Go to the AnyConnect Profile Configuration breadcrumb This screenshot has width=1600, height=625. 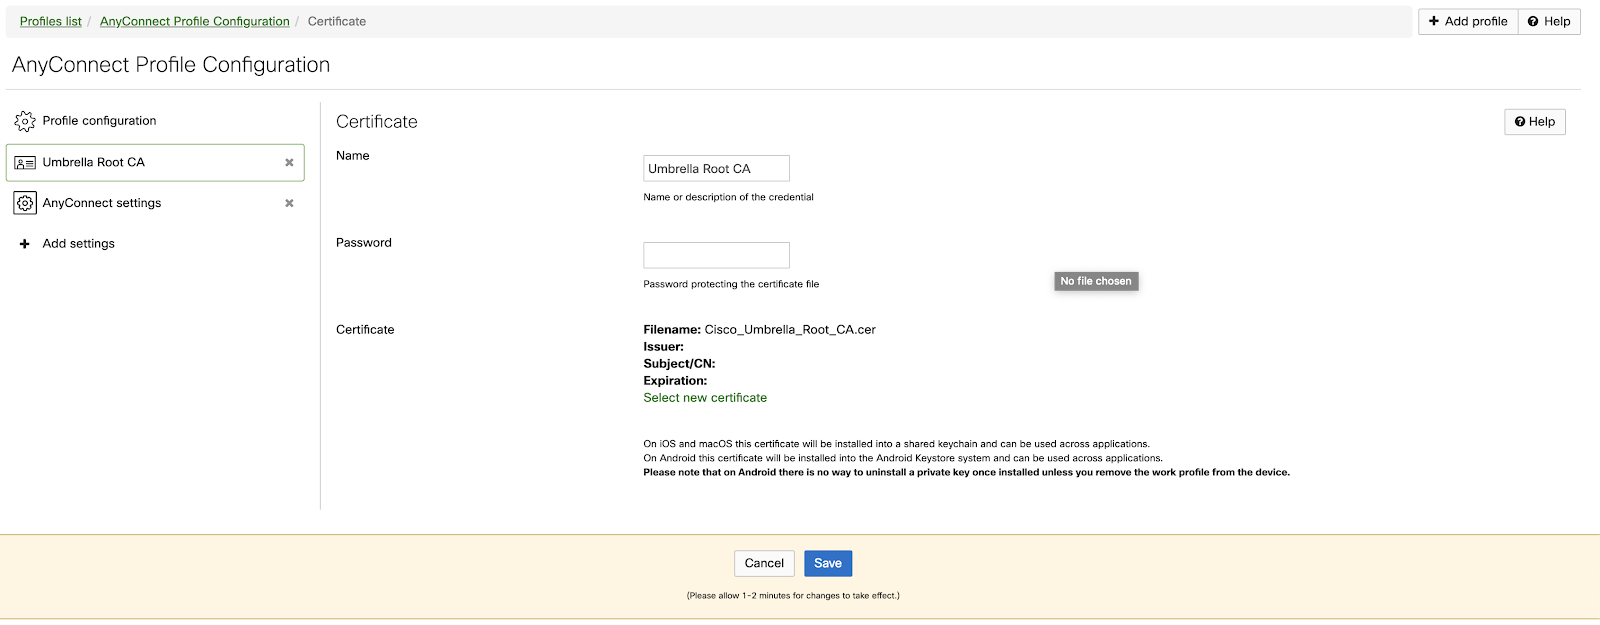point(195,21)
